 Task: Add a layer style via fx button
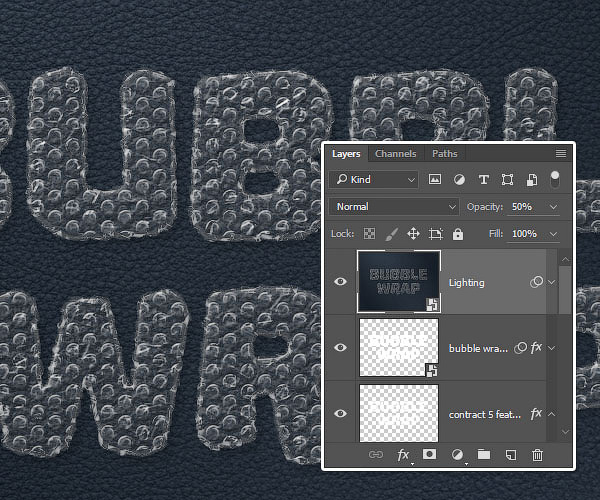coord(403,454)
